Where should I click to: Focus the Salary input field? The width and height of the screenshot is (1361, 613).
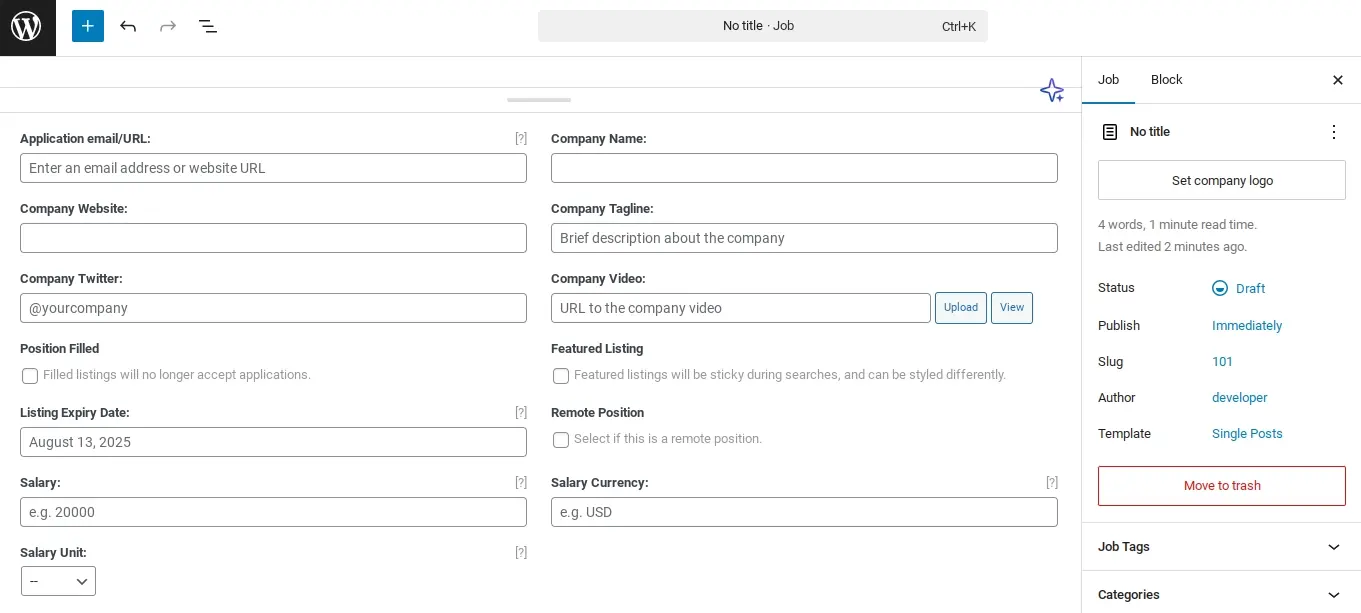point(273,512)
